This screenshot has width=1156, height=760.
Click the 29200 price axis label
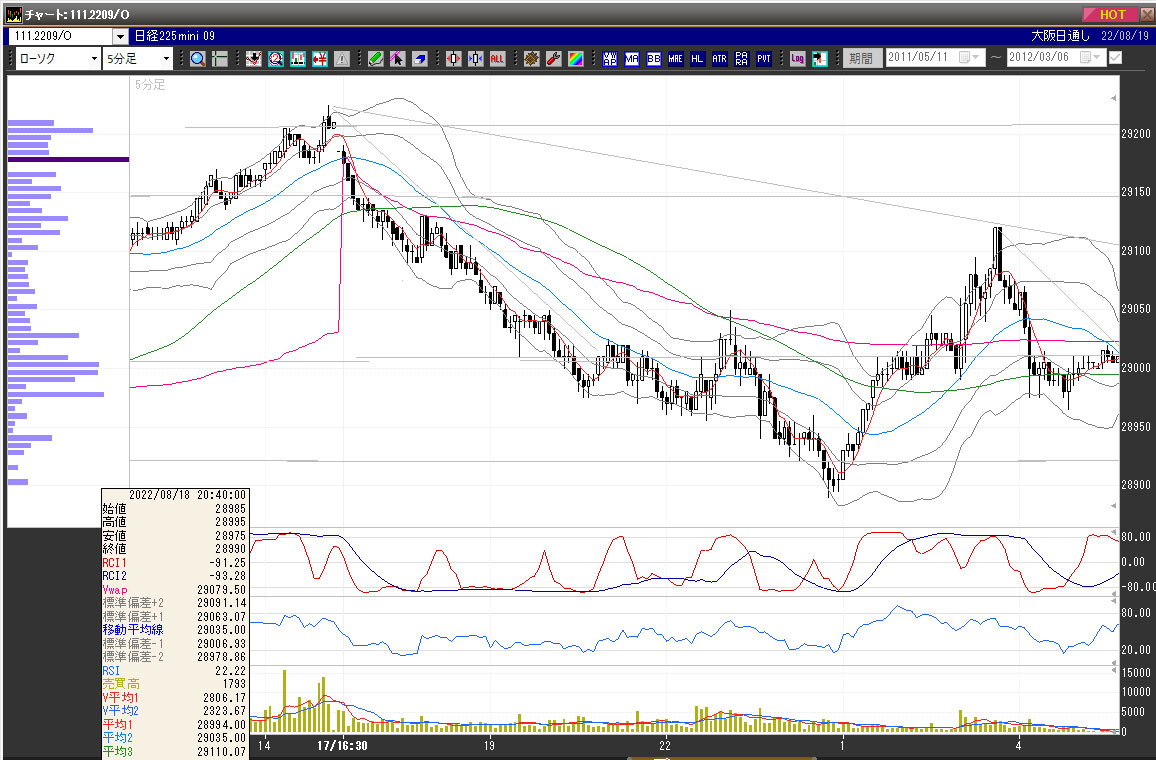tap(1135, 133)
